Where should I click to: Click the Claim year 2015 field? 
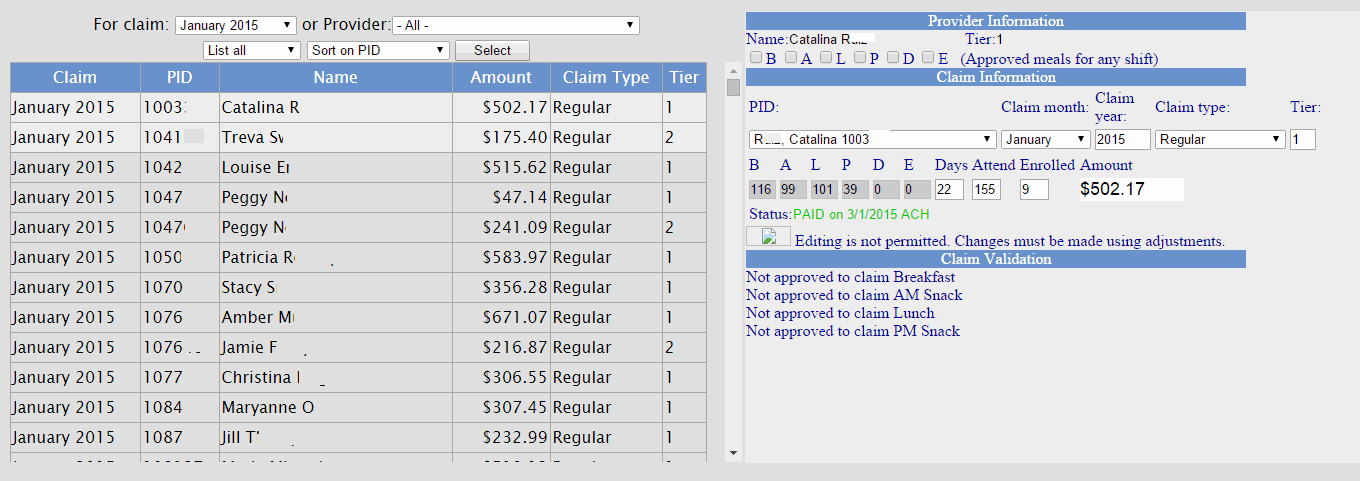tap(1121, 140)
